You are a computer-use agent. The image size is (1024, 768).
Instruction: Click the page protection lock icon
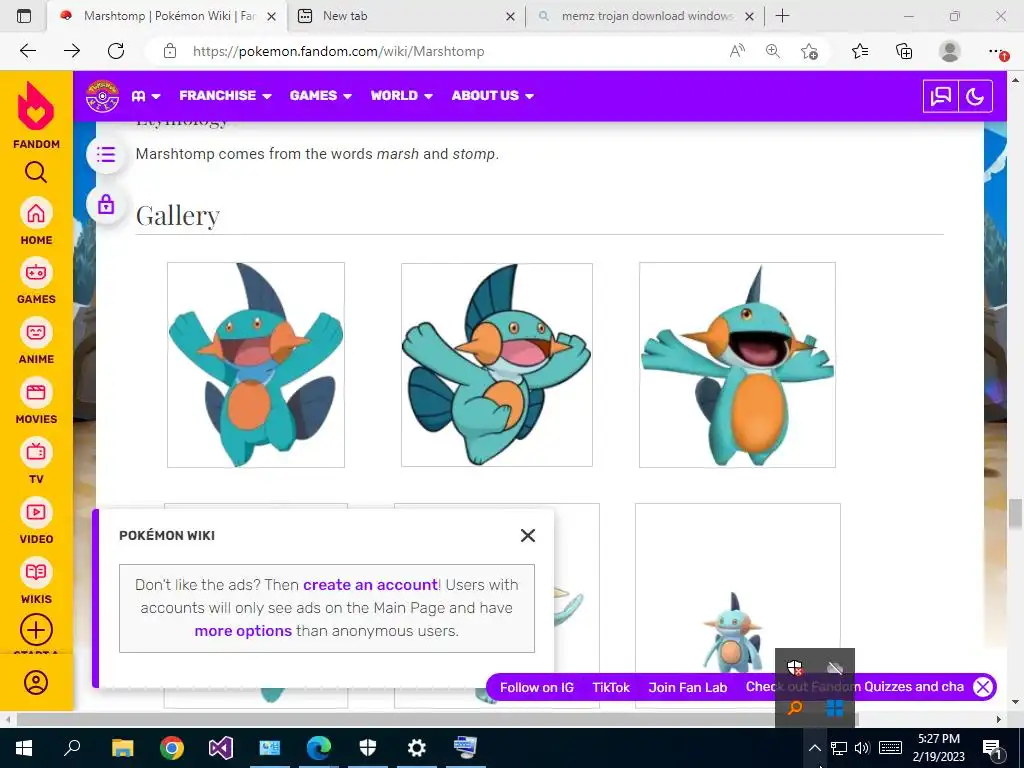click(106, 205)
